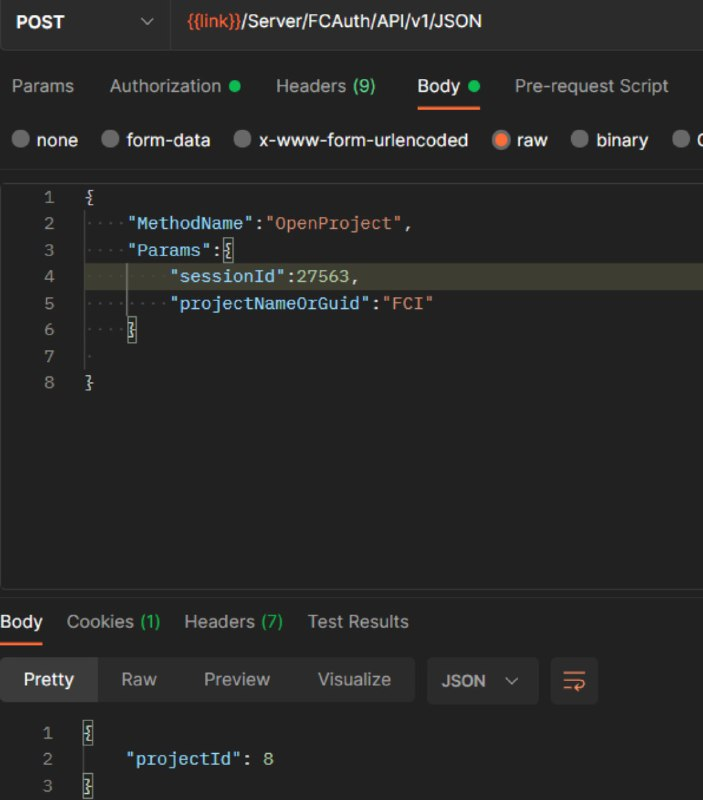703x800 pixels.
Task: Switch response view to Pretty
Action: pos(49,680)
